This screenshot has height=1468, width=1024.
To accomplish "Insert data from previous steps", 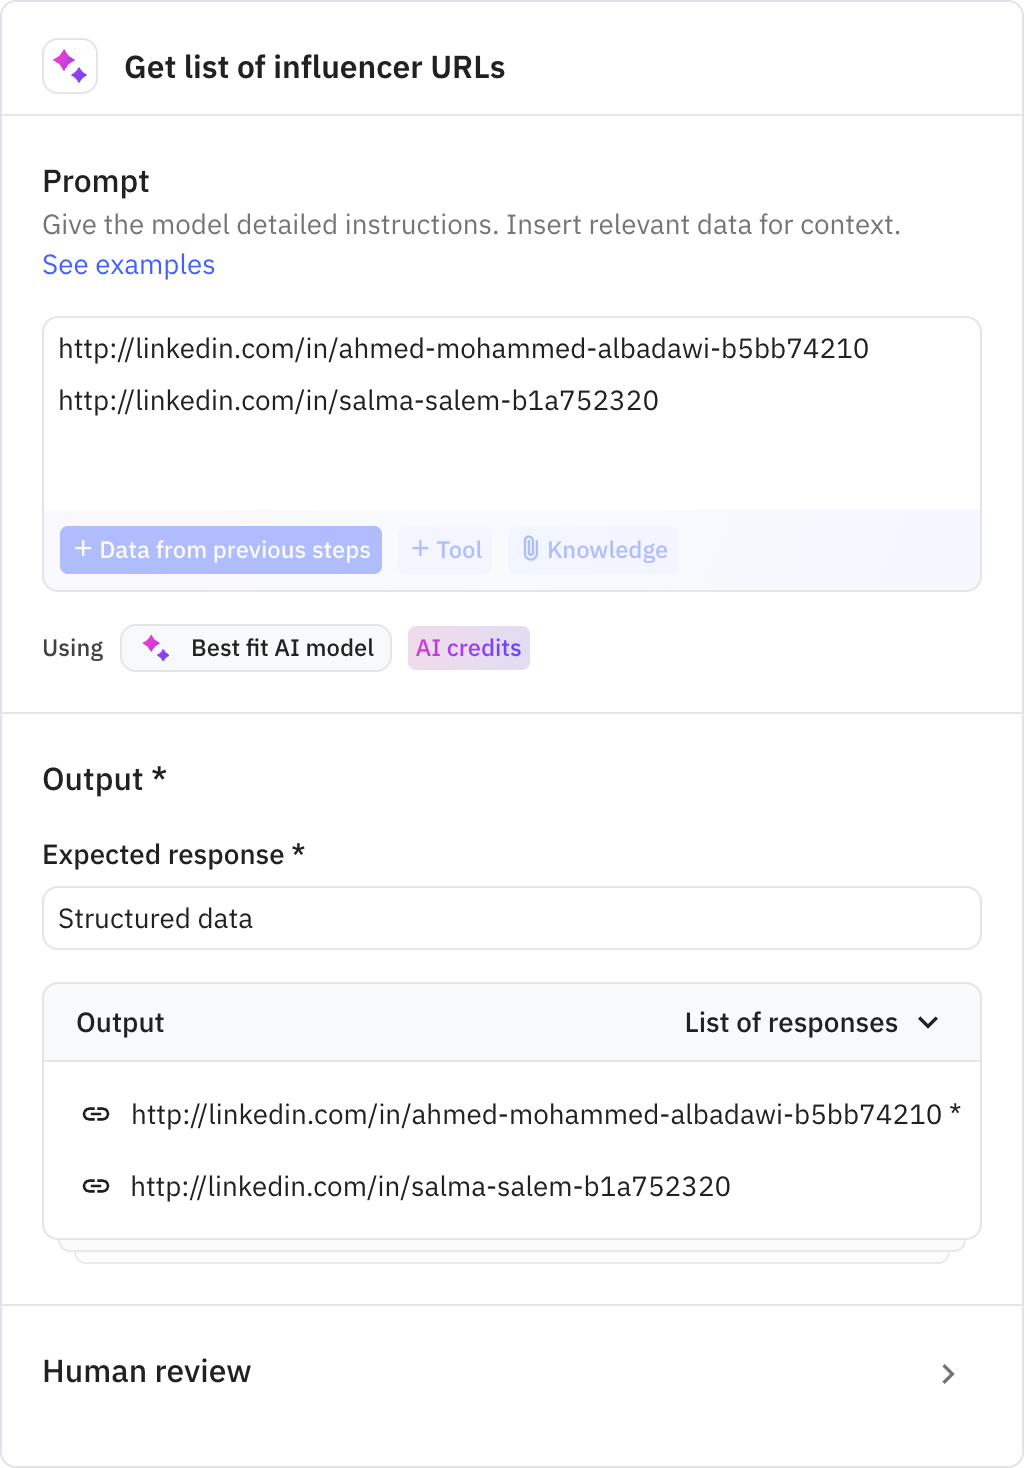I will click(x=220, y=549).
